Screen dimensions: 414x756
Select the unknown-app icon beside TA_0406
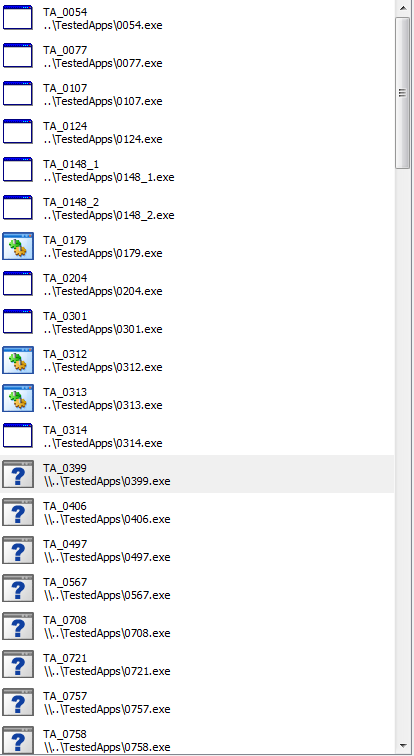[18, 512]
